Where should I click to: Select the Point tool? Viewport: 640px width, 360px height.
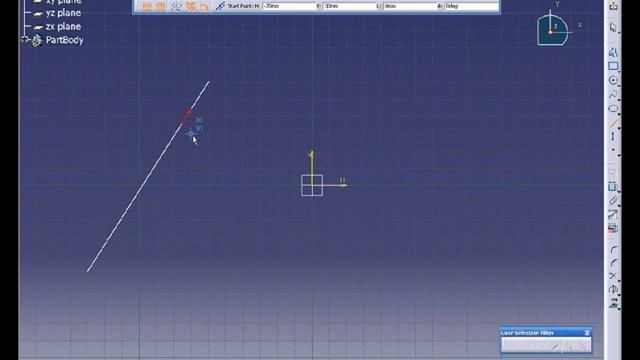pos(613,150)
